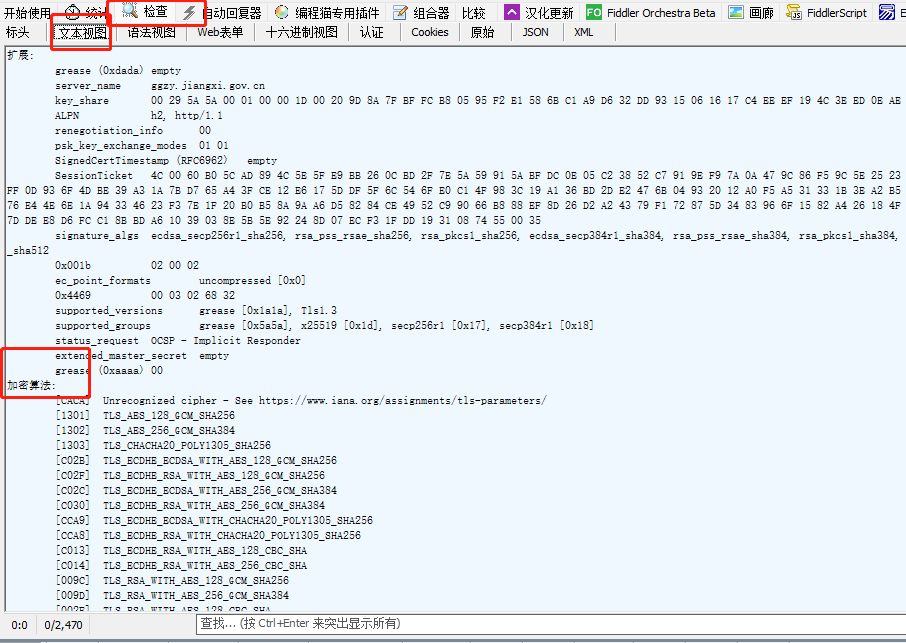Click the SignedCertTimestamp (RFC6962) line
906x643 pixels.
pyautogui.click(x=166, y=161)
